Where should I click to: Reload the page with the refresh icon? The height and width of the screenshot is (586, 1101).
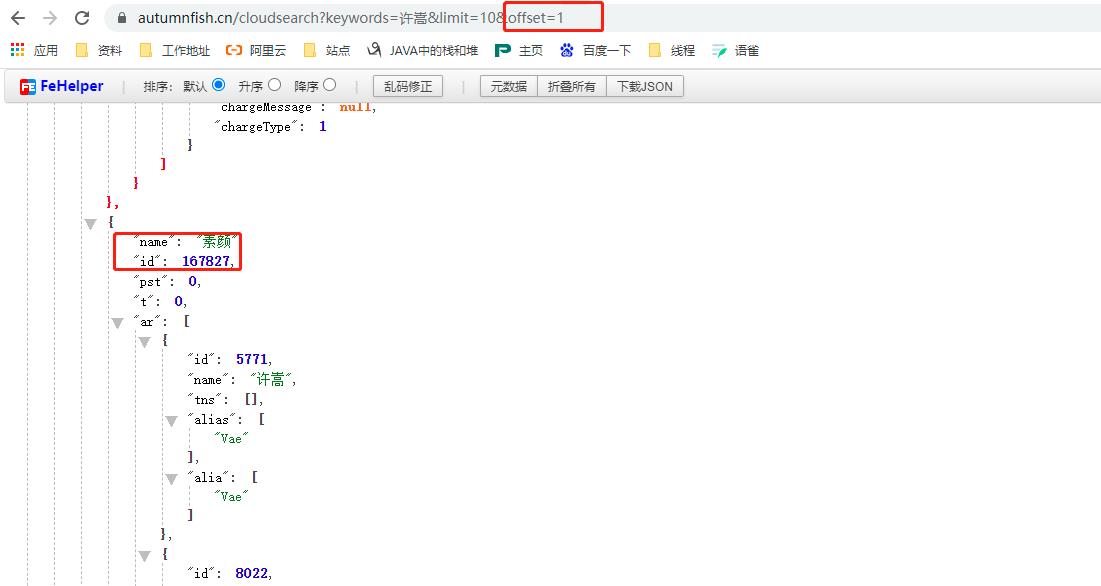point(82,18)
